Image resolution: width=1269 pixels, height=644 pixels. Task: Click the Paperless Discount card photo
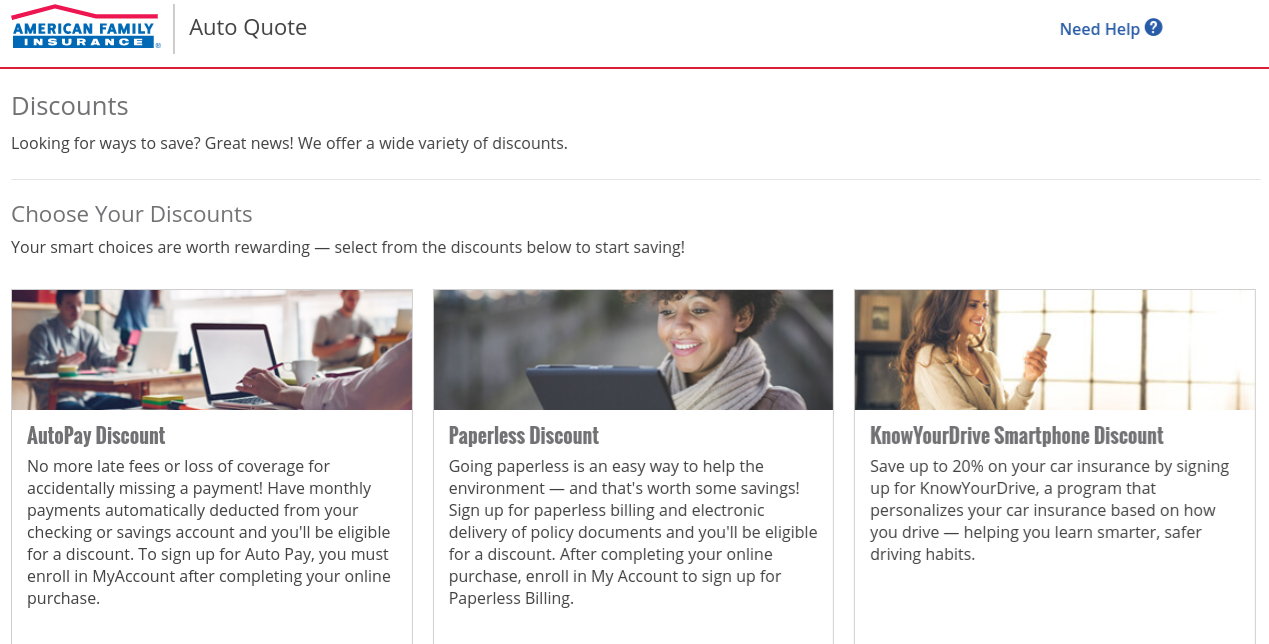point(633,349)
